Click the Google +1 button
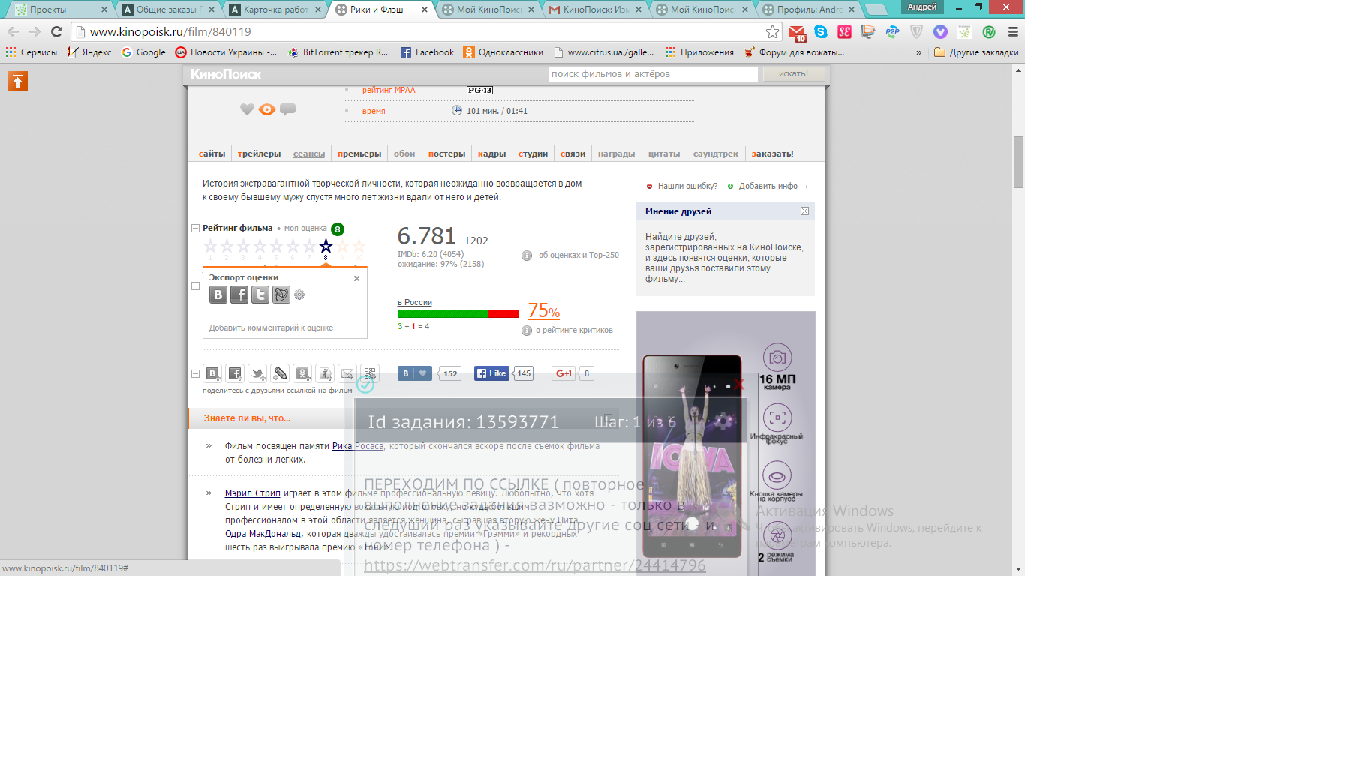 (x=564, y=373)
